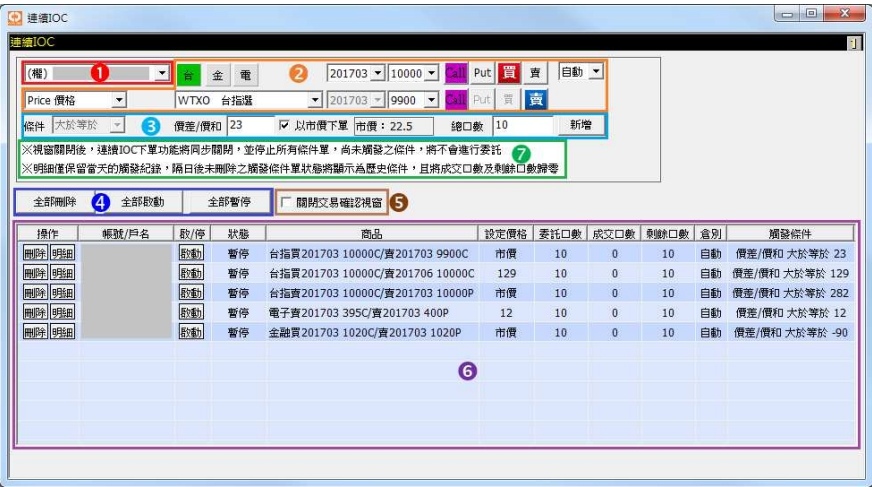Click 全部刪除 button
872x487 pixels.
pos(54,202)
